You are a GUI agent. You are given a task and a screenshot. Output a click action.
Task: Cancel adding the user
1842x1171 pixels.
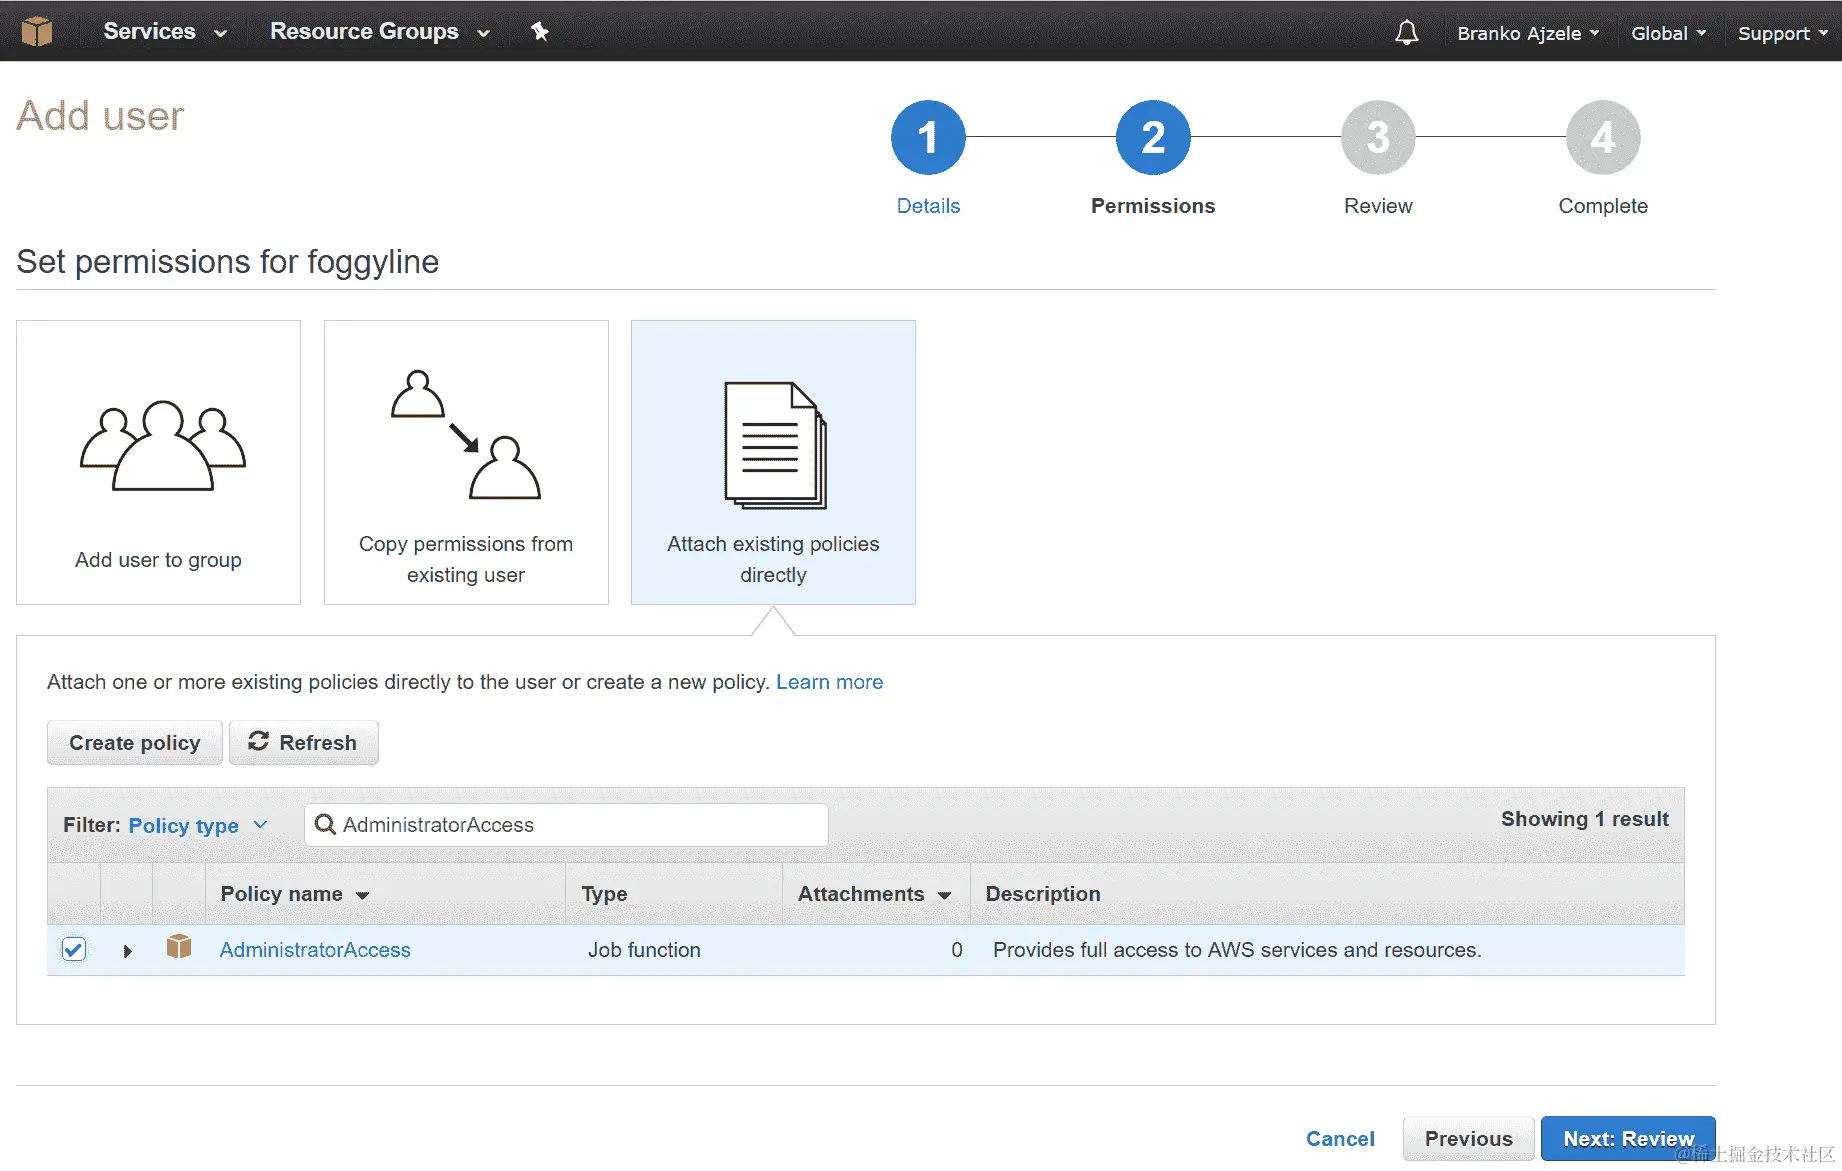(1340, 1139)
